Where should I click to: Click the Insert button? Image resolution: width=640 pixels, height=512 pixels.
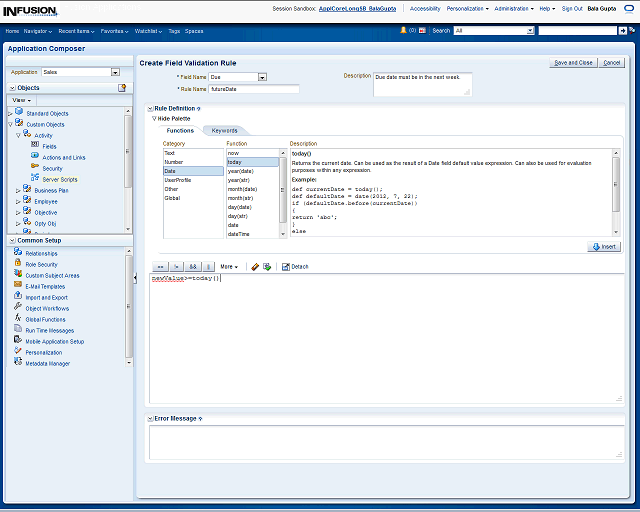[605, 246]
